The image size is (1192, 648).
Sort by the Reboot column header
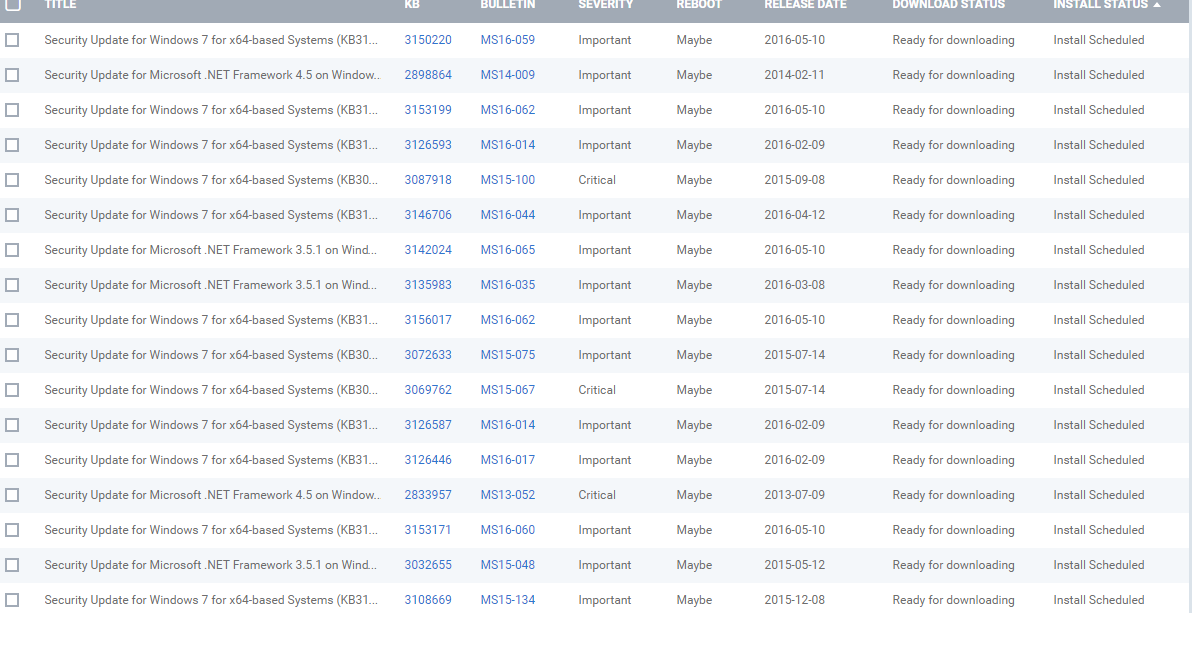tap(699, 5)
